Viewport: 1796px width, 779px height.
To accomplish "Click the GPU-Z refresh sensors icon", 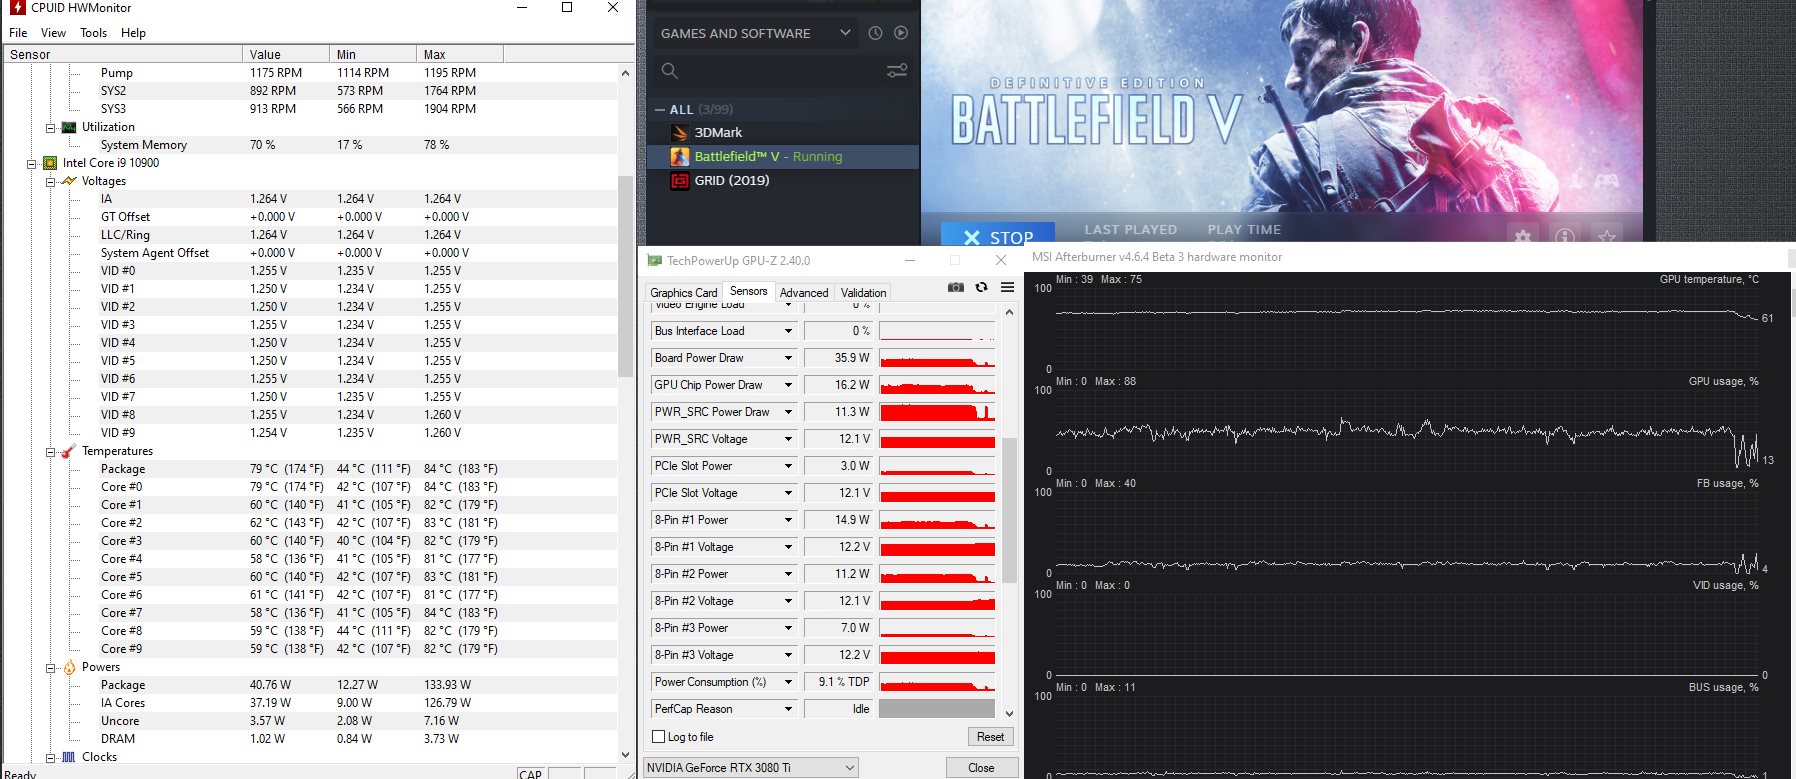I will tap(982, 287).
